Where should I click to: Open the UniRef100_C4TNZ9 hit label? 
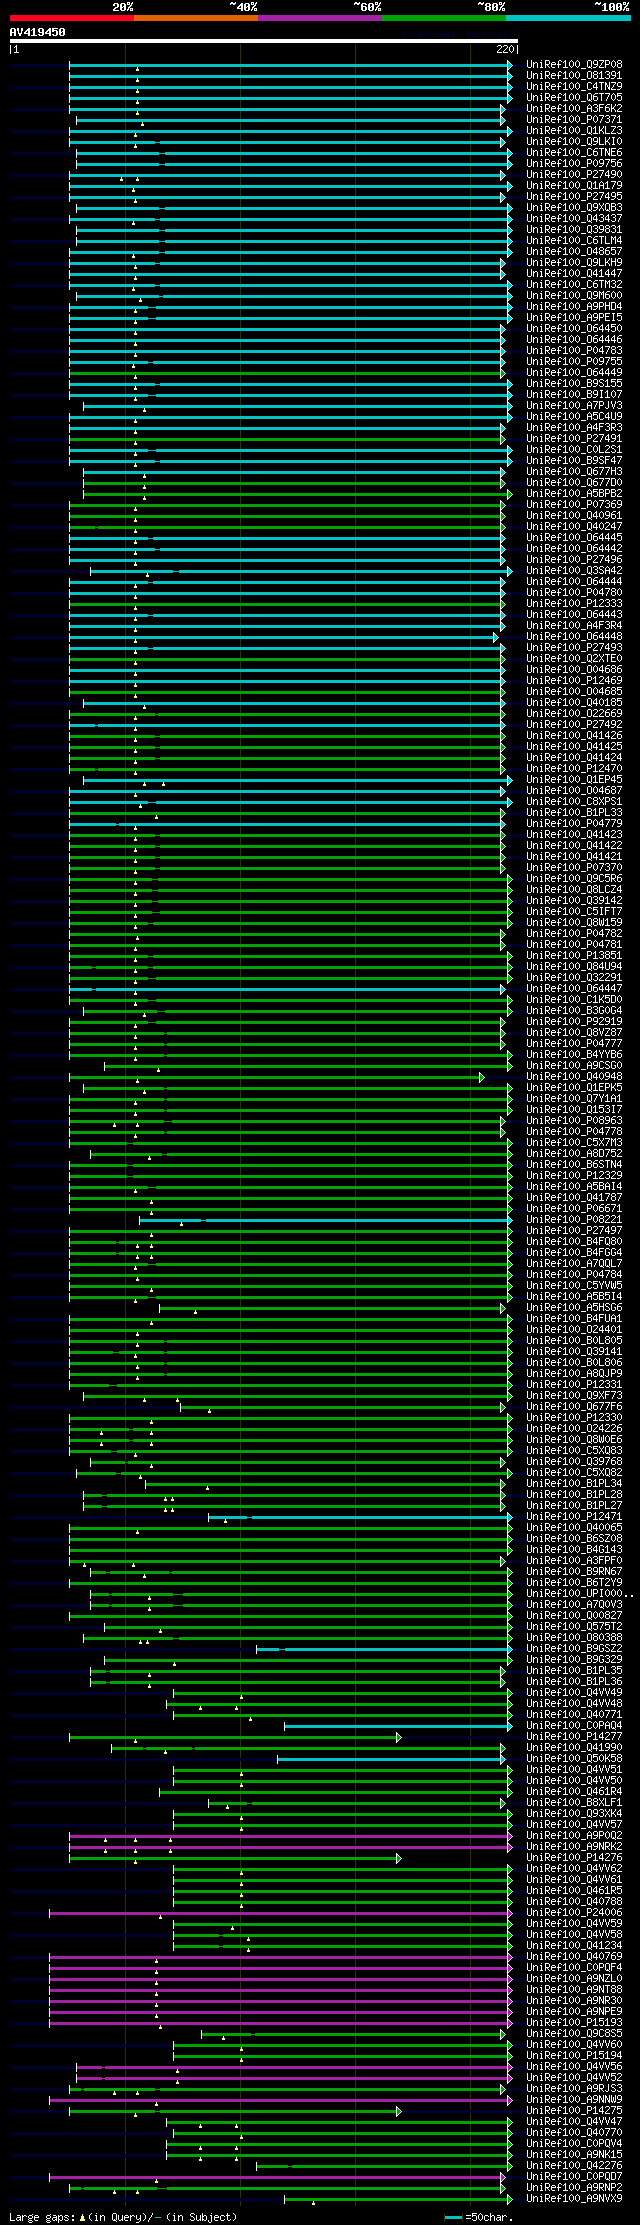tap(574, 87)
